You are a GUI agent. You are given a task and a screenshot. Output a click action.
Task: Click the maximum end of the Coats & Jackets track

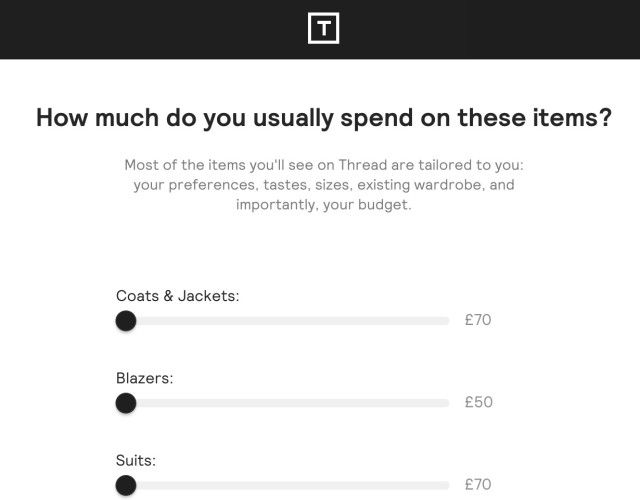[446, 321]
